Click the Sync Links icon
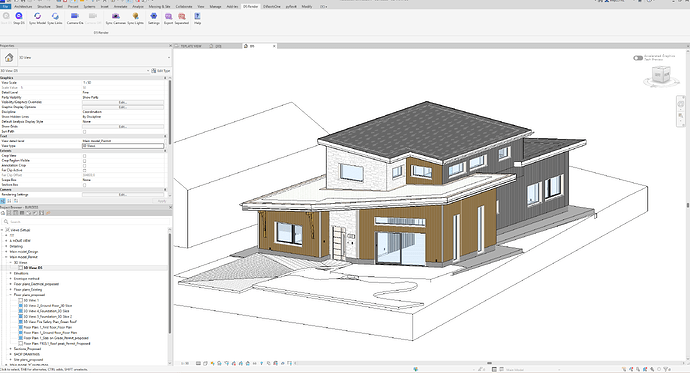The height and width of the screenshot is (373, 690). click(55, 16)
